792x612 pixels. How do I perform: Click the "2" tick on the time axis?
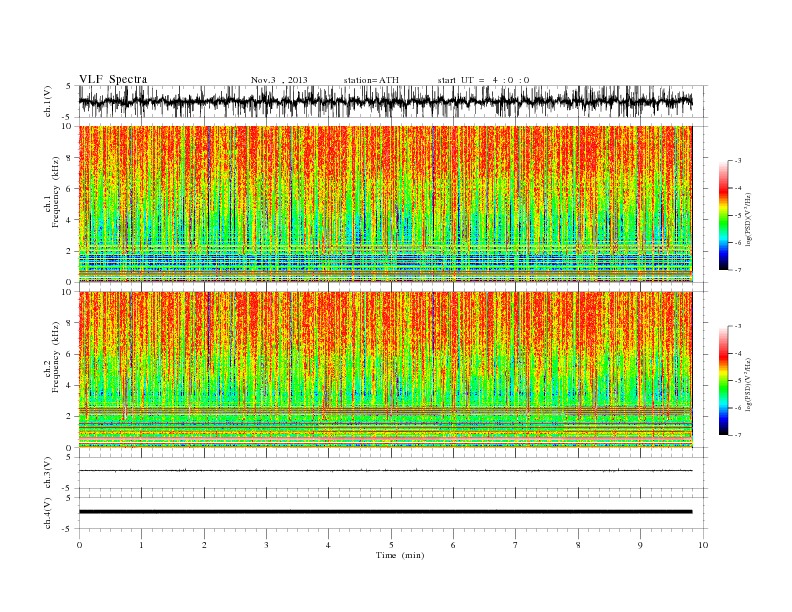point(204,545)
